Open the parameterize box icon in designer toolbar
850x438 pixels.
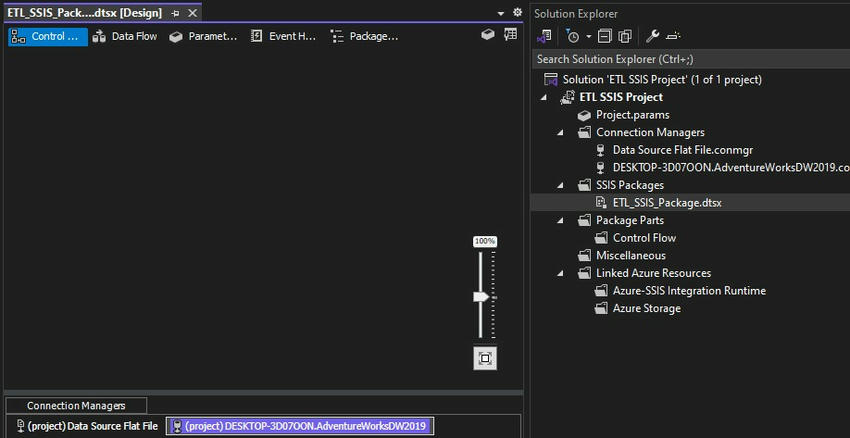pyautogui.click(x=488, y=35)
